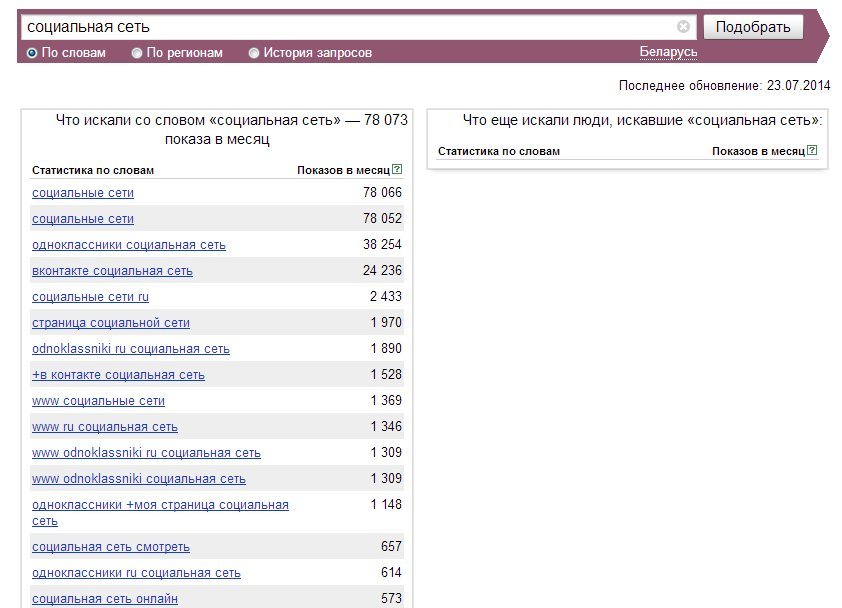Open 'www odnoklassniki ru социальная сеть' link
This screenshot has width=842, height=608.
146,453
